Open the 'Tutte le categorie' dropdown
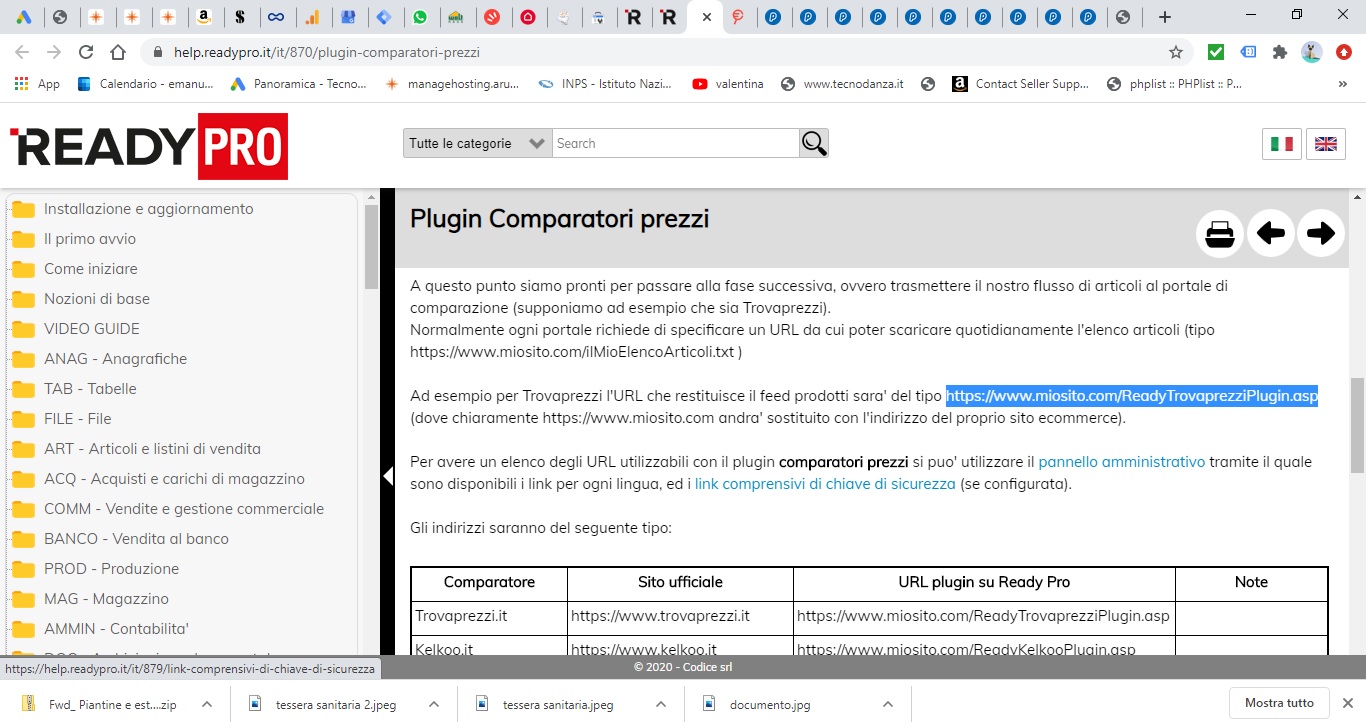This screenshot has height=728, width=1366. 477,143
